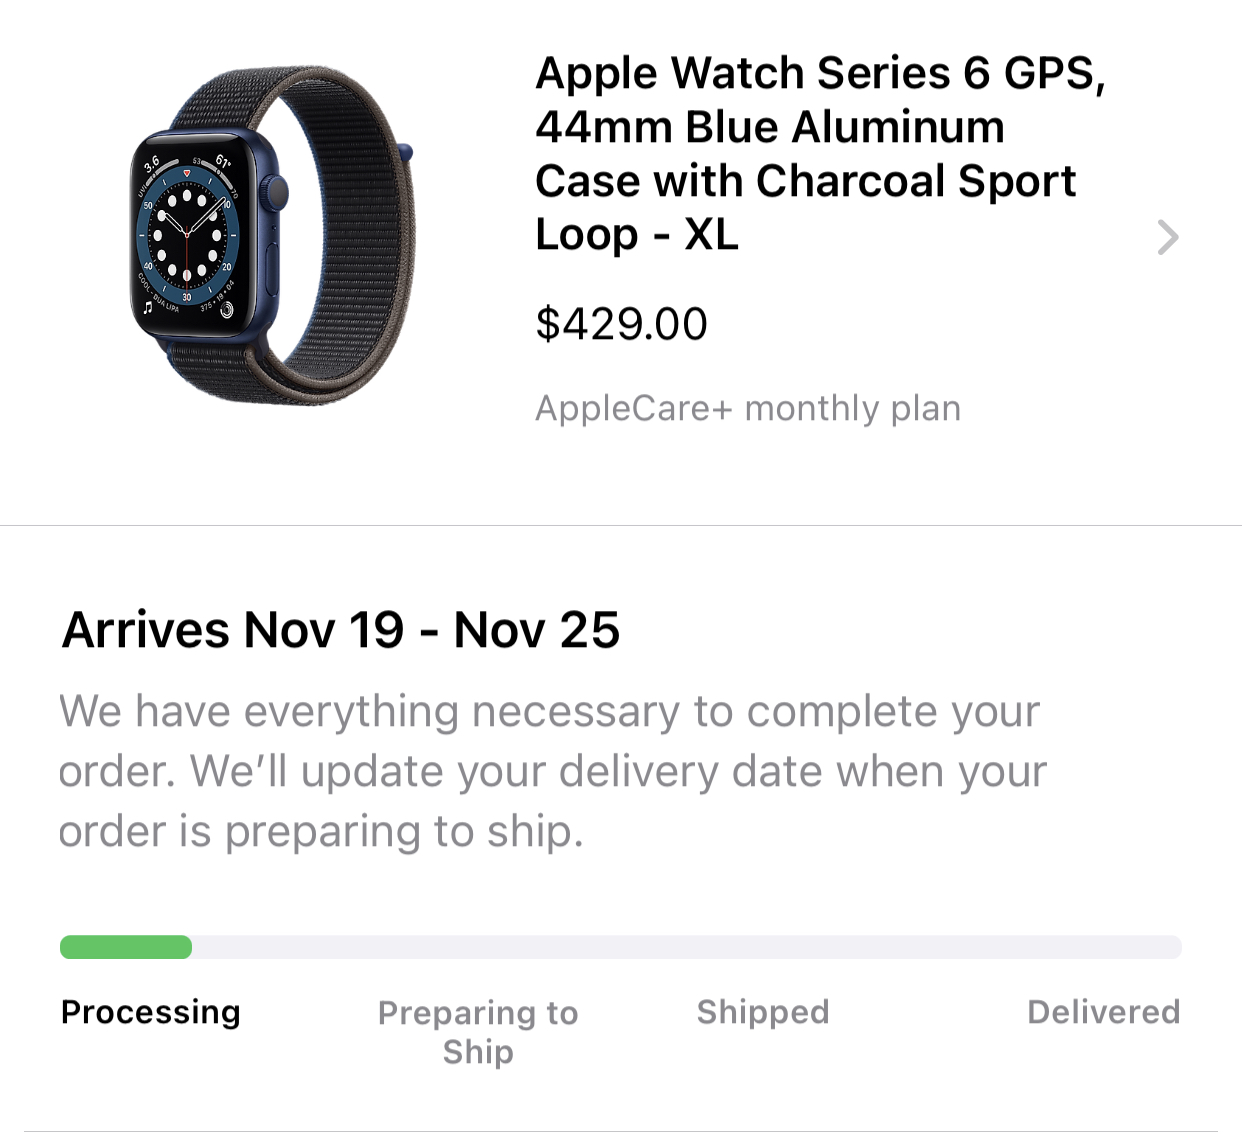Expand product information with the chevron arrow
The image size is (1242, 1141).
pos(1168,237)
